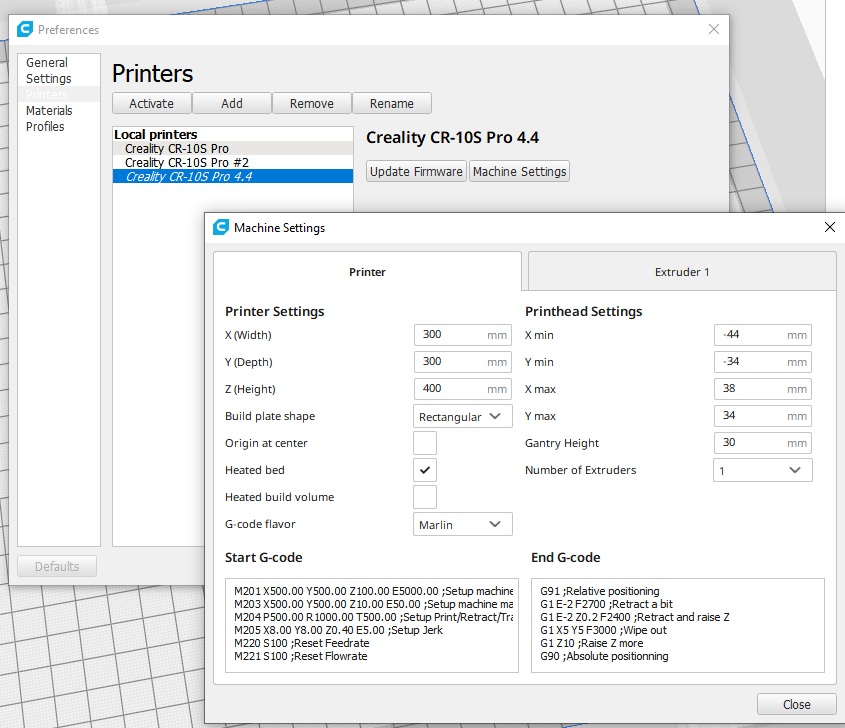Viewport: 845px width, 728px height.
Task: Open the Number of Extruders dropdown
Action: click(763, 470)
